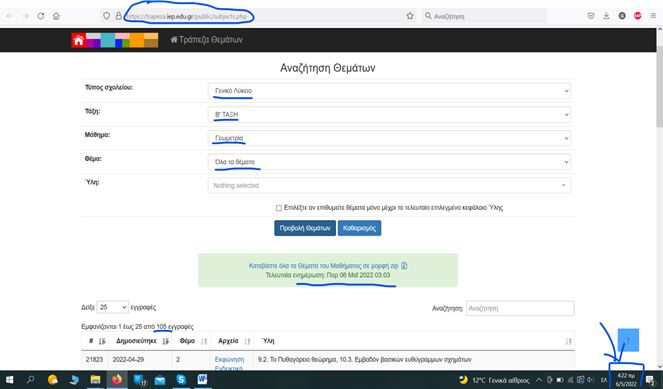The image size is (663, 389).
Task: Open the taskbar app with the 17 badge
Action: click(140, 380)
